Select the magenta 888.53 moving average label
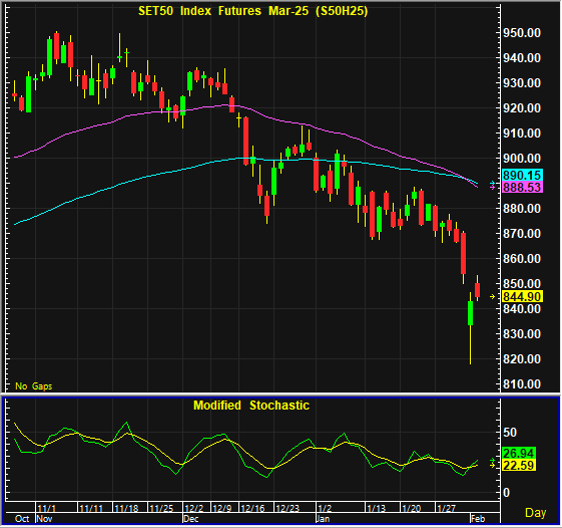 [522, 187]
